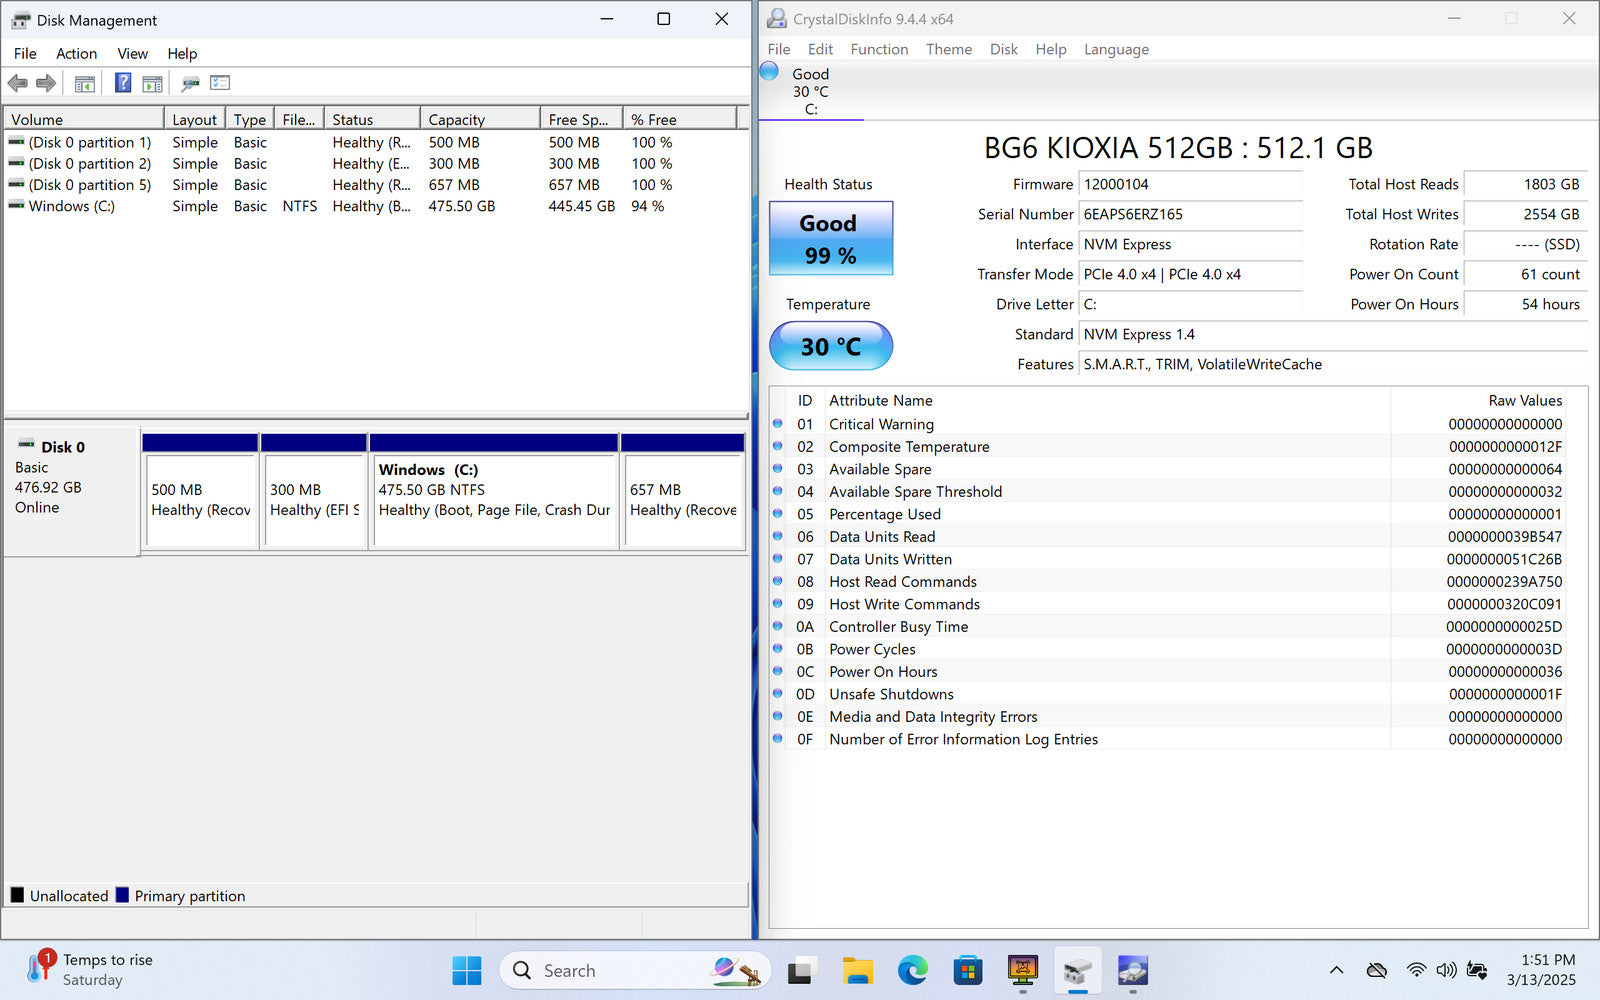Select the Good 30 °C C: drive tab
Screen dimensions: 1600x1000
pos(811,91)
